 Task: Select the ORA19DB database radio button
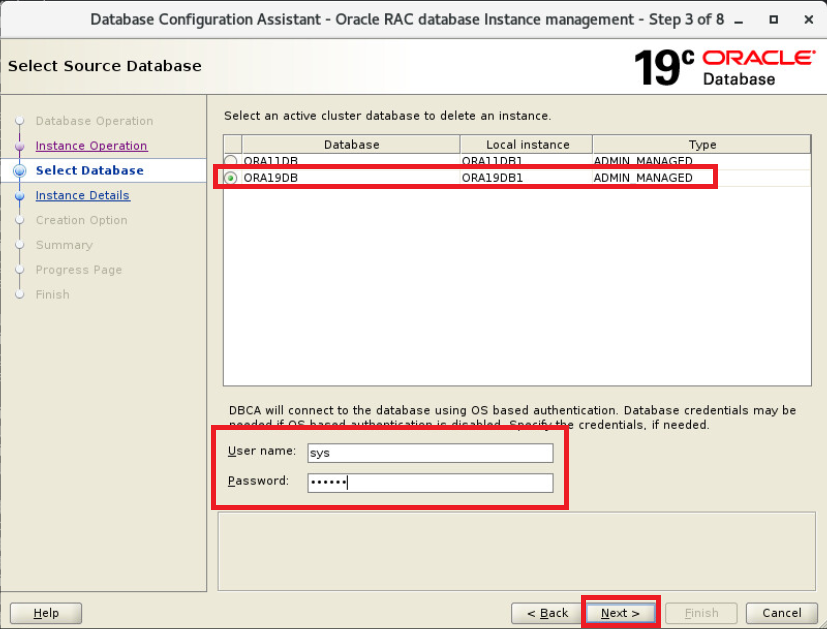(230, 178)
